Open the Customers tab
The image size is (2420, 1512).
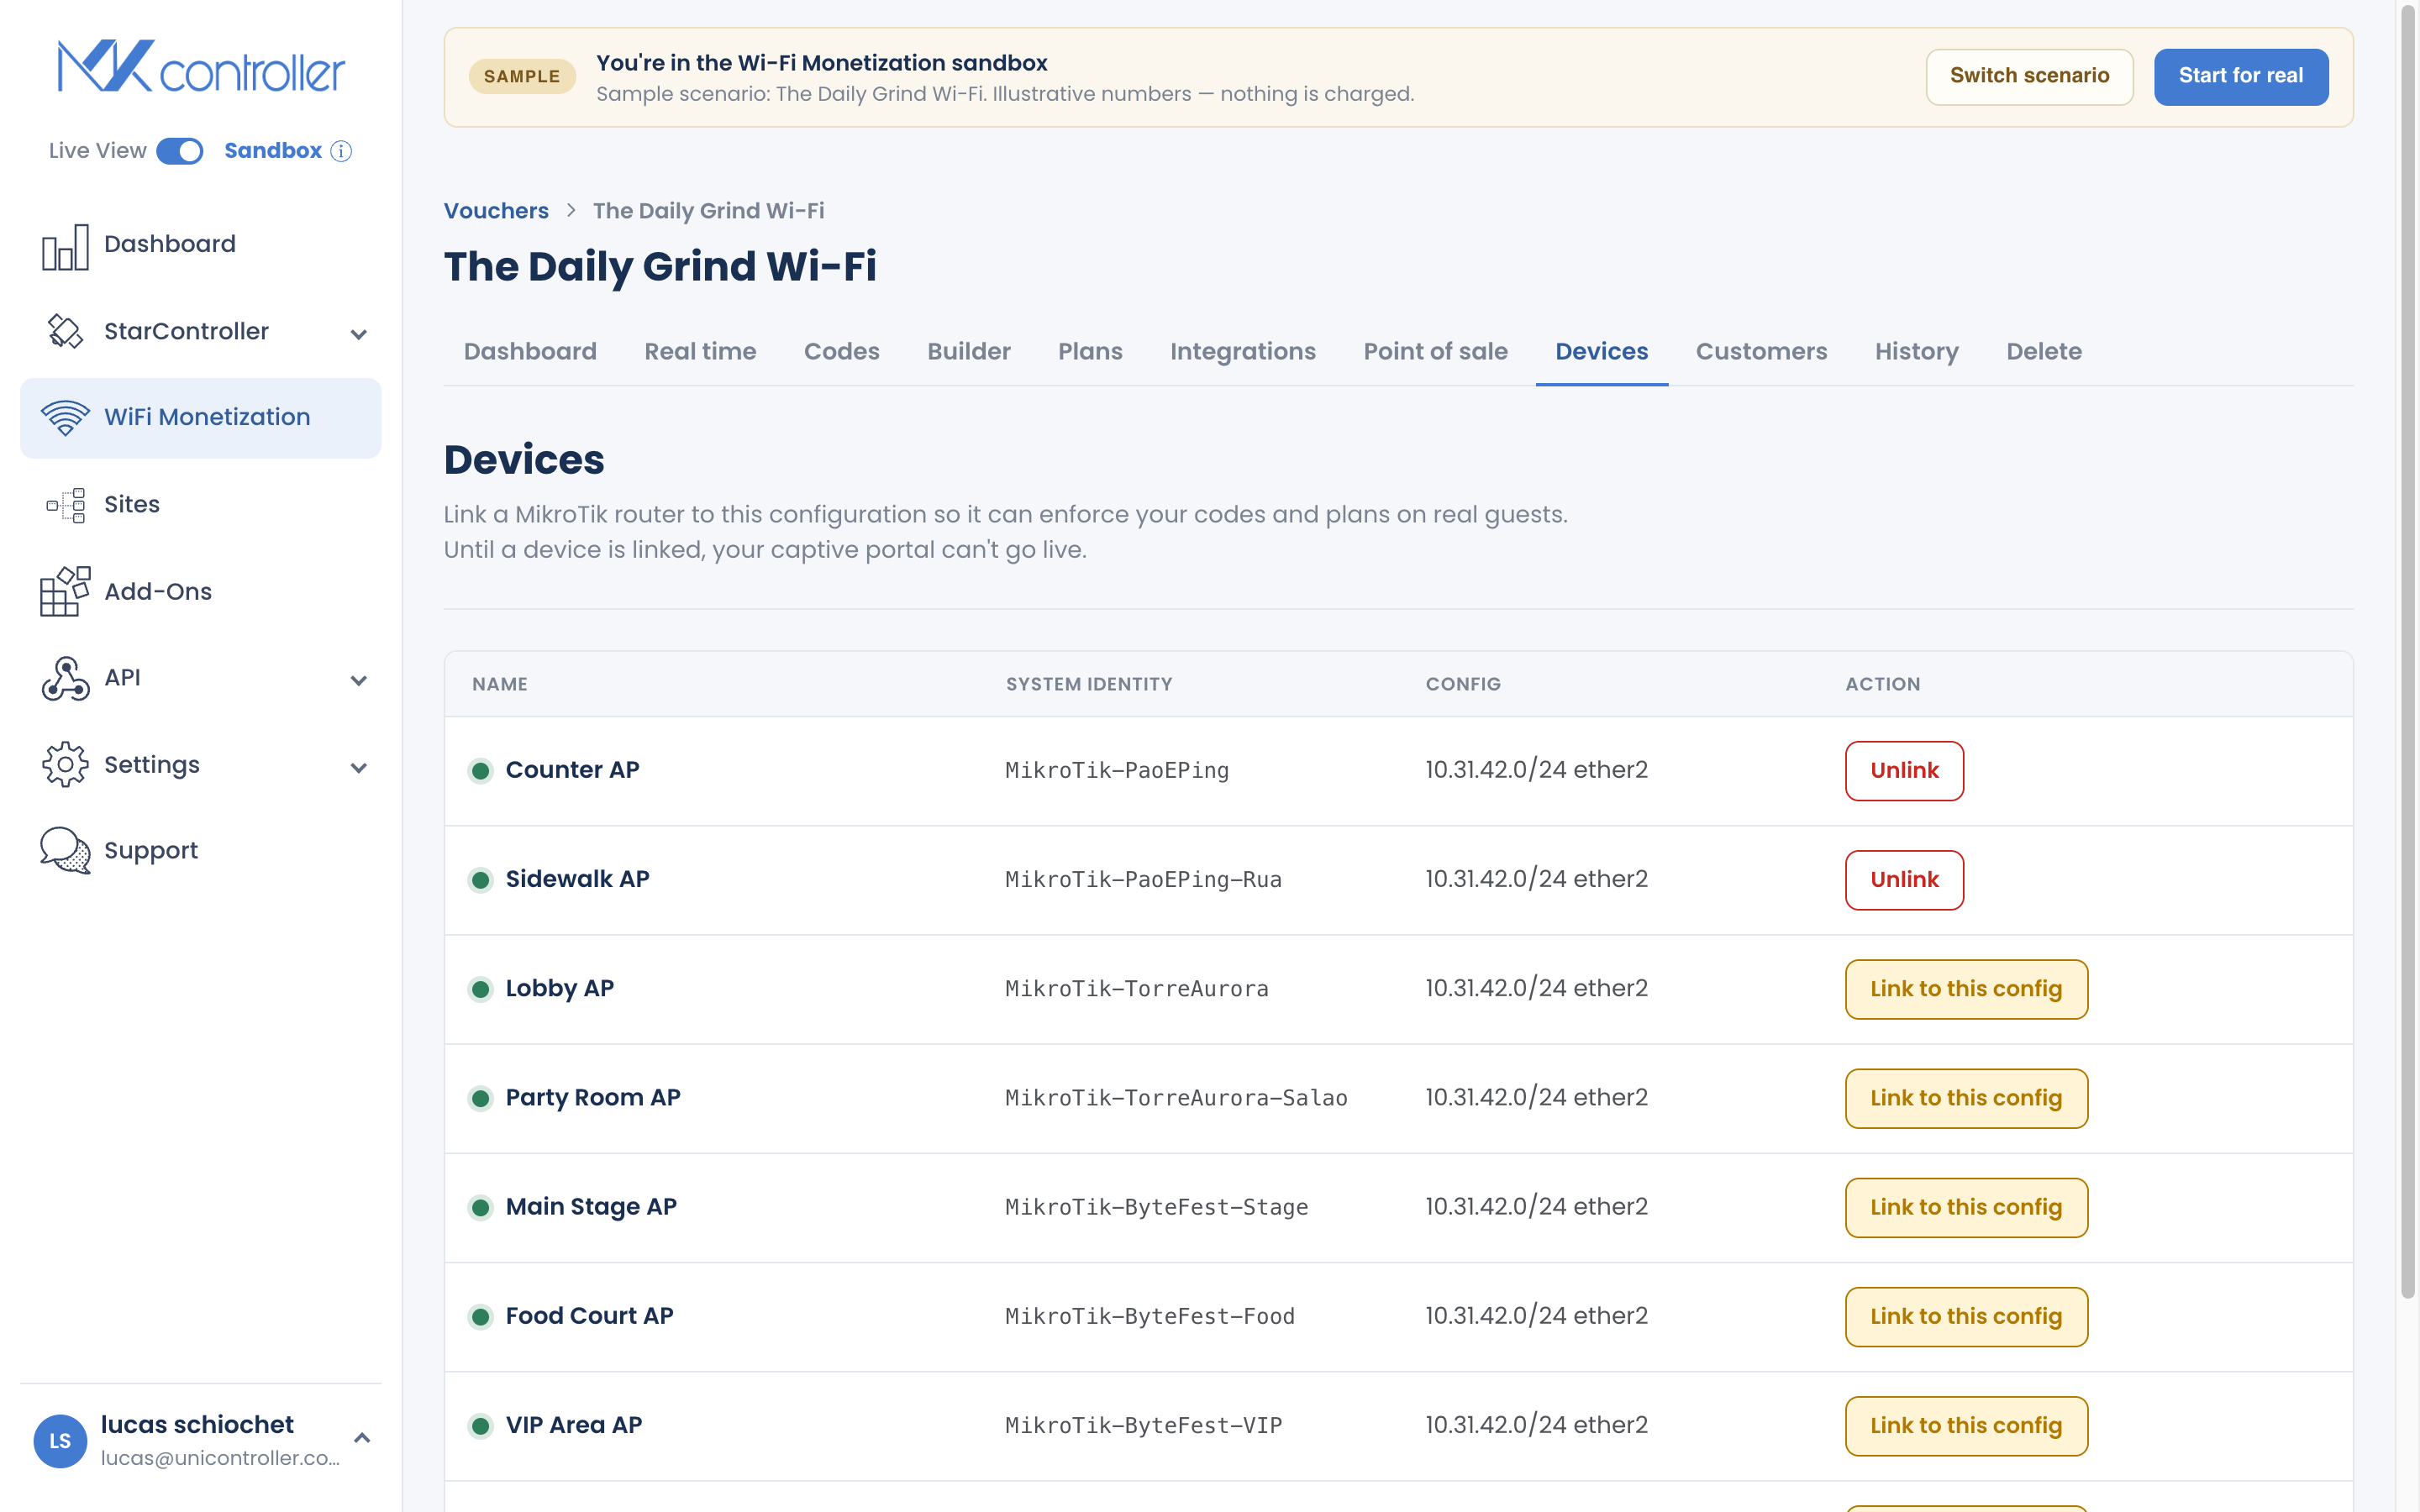pyautogui.click(x=1761, y=352)
